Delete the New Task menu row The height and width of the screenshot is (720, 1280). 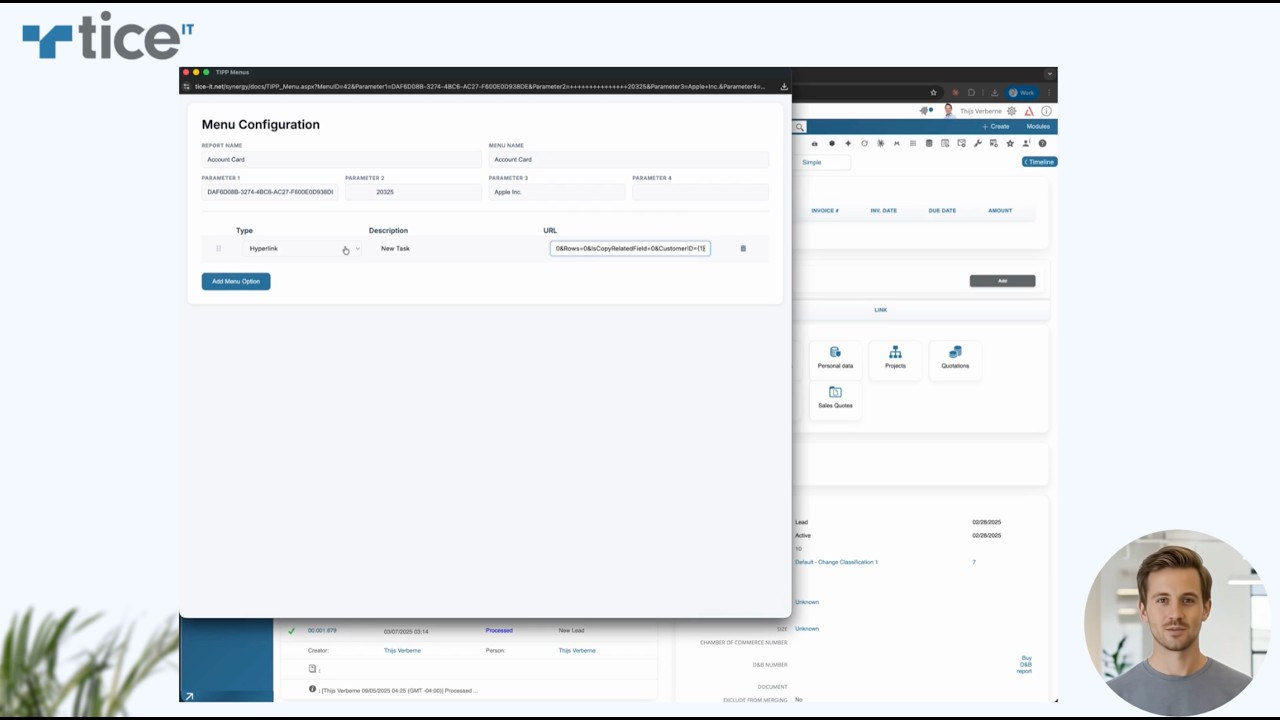[743, 248]
